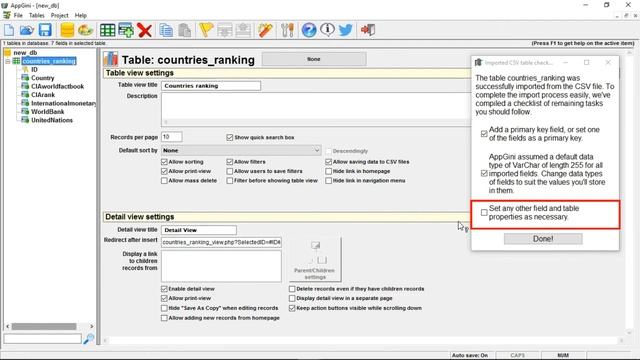Open the Tables menu

point(37,15)
